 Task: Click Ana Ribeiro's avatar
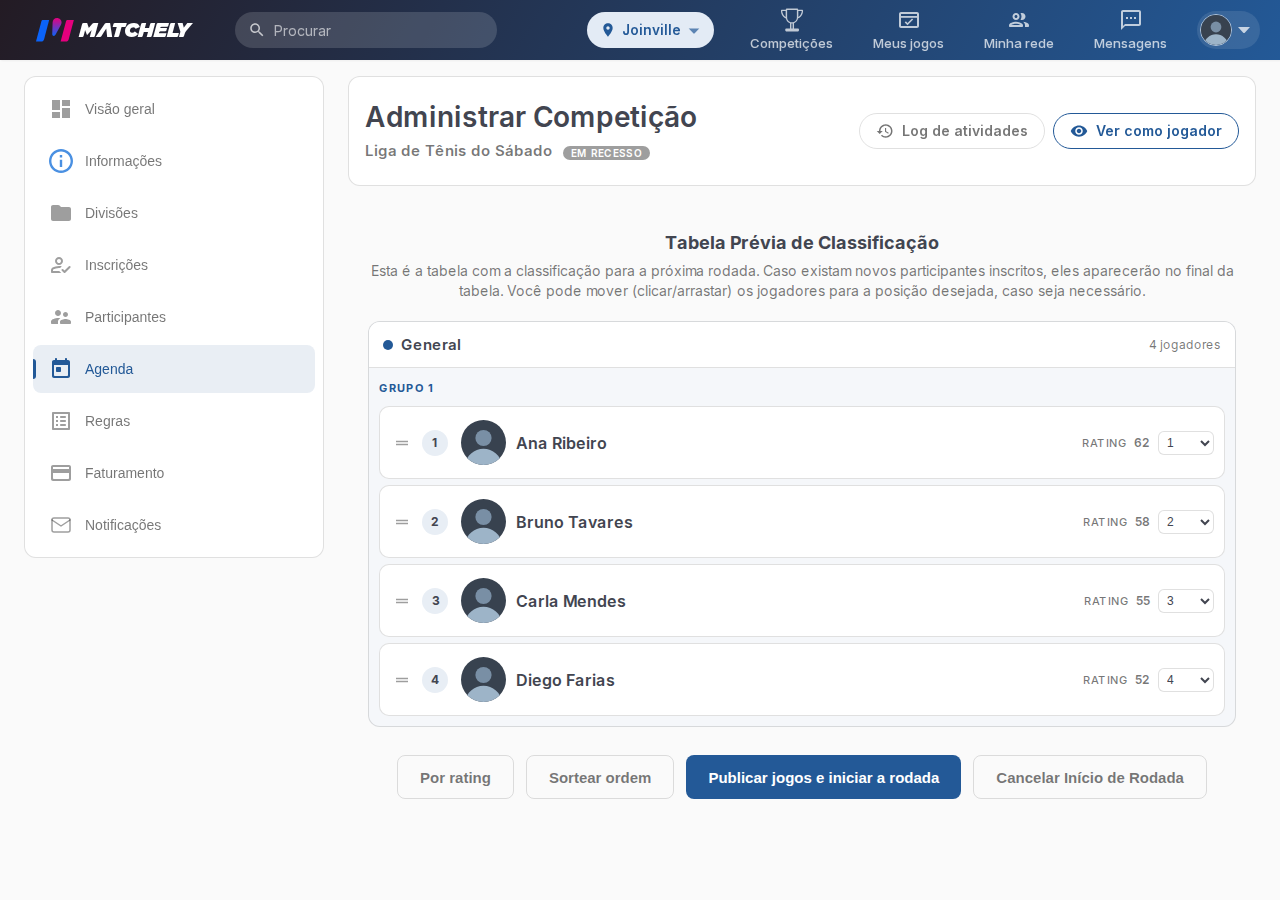click(x=483, y=443)
